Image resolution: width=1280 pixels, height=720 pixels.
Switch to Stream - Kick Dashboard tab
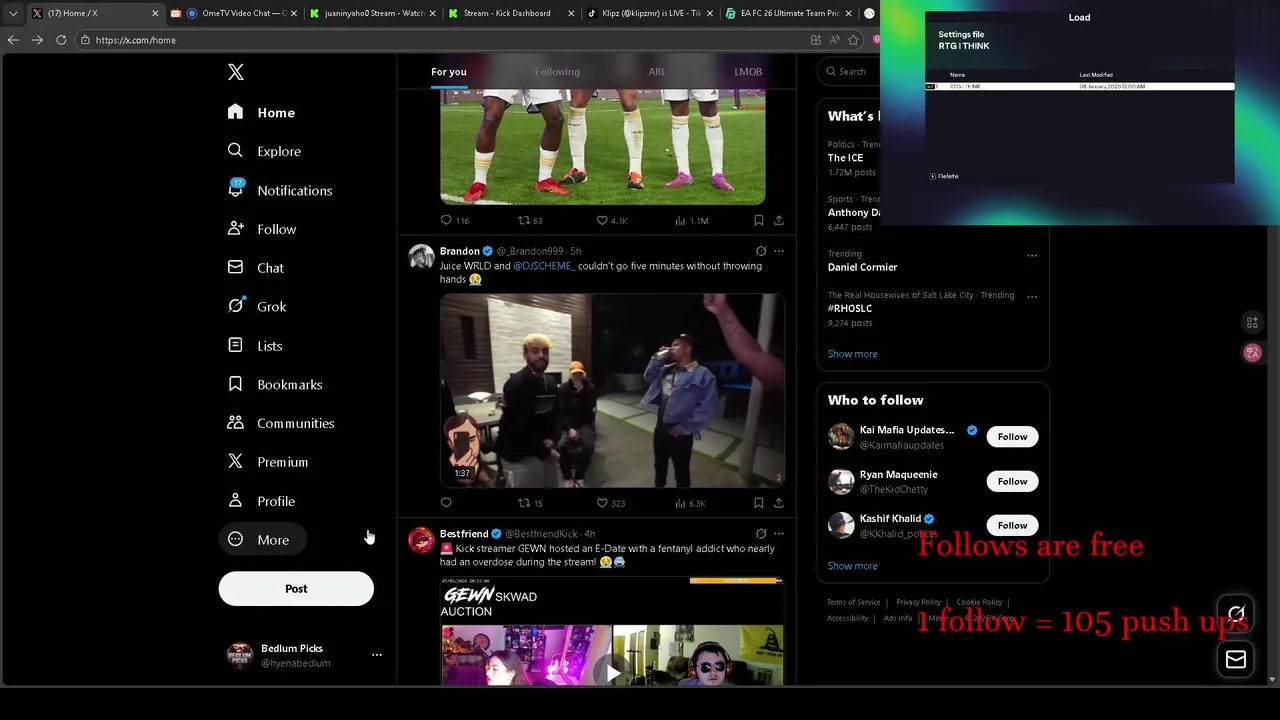click(511, 13)
